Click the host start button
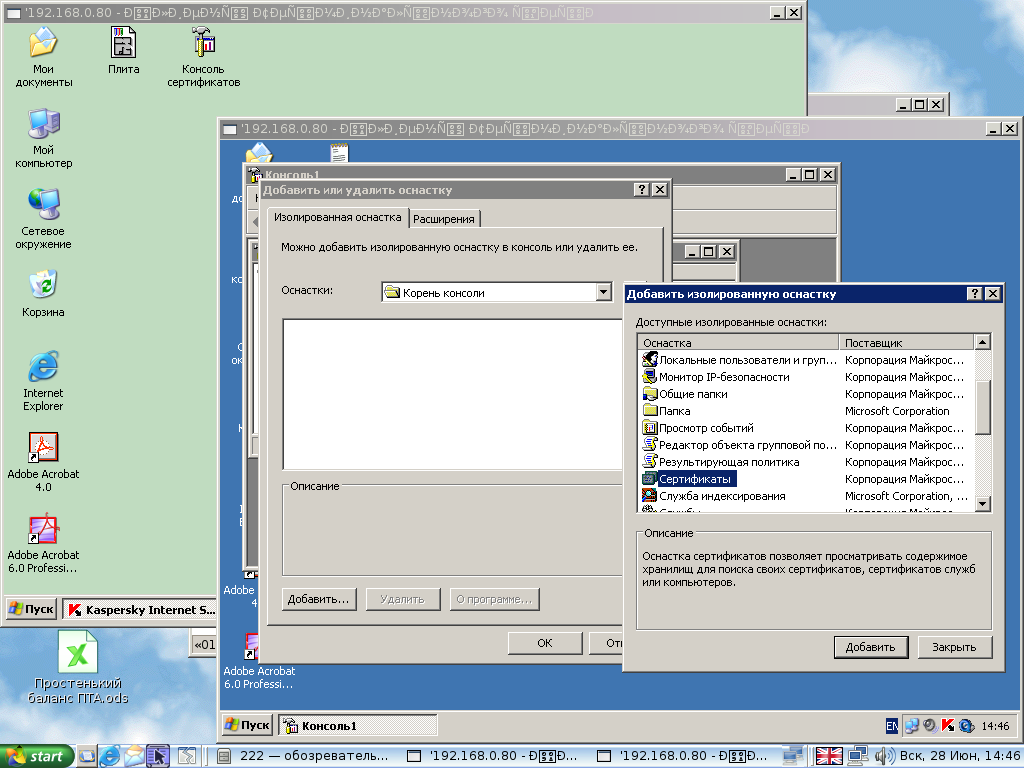 pyautogui.click(x=37, y=757)
